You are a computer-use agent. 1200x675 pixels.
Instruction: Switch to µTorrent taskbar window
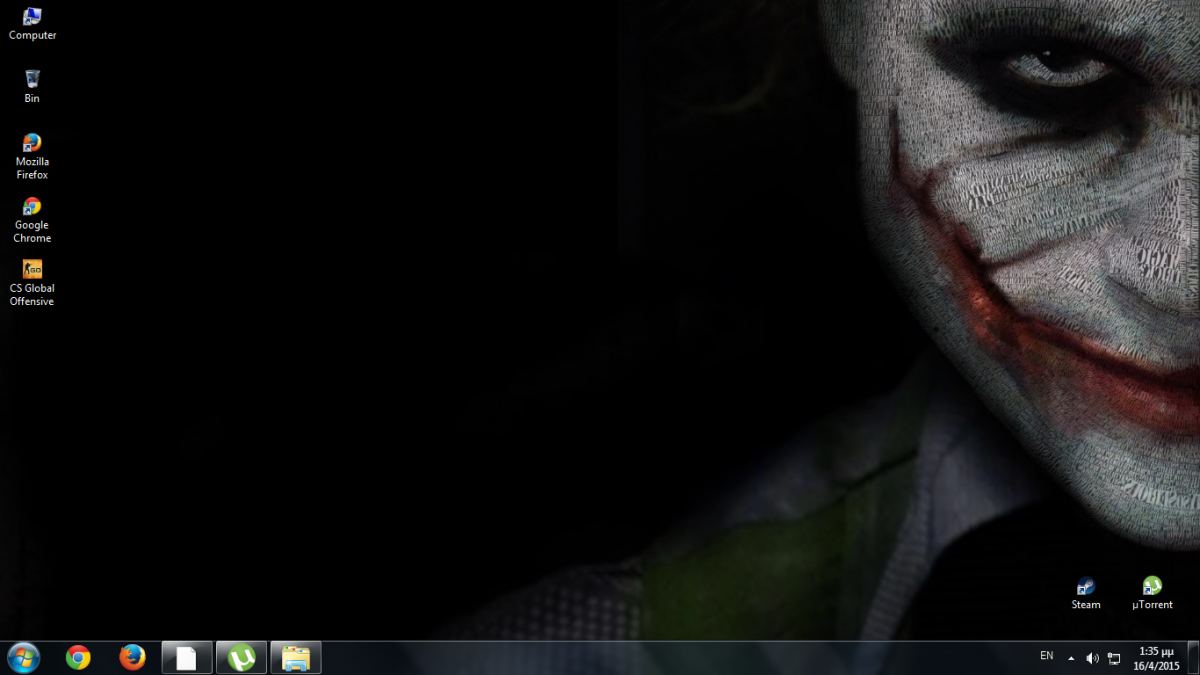241,657
